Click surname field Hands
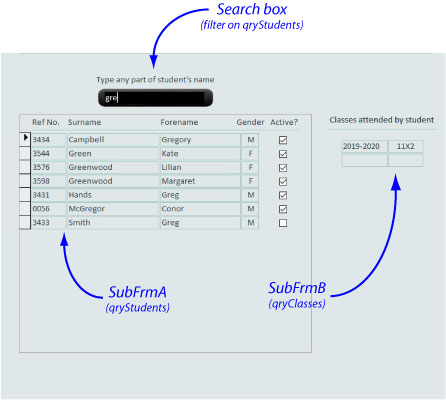The width and height of the screenshot is (446, 400). (113, 195)
